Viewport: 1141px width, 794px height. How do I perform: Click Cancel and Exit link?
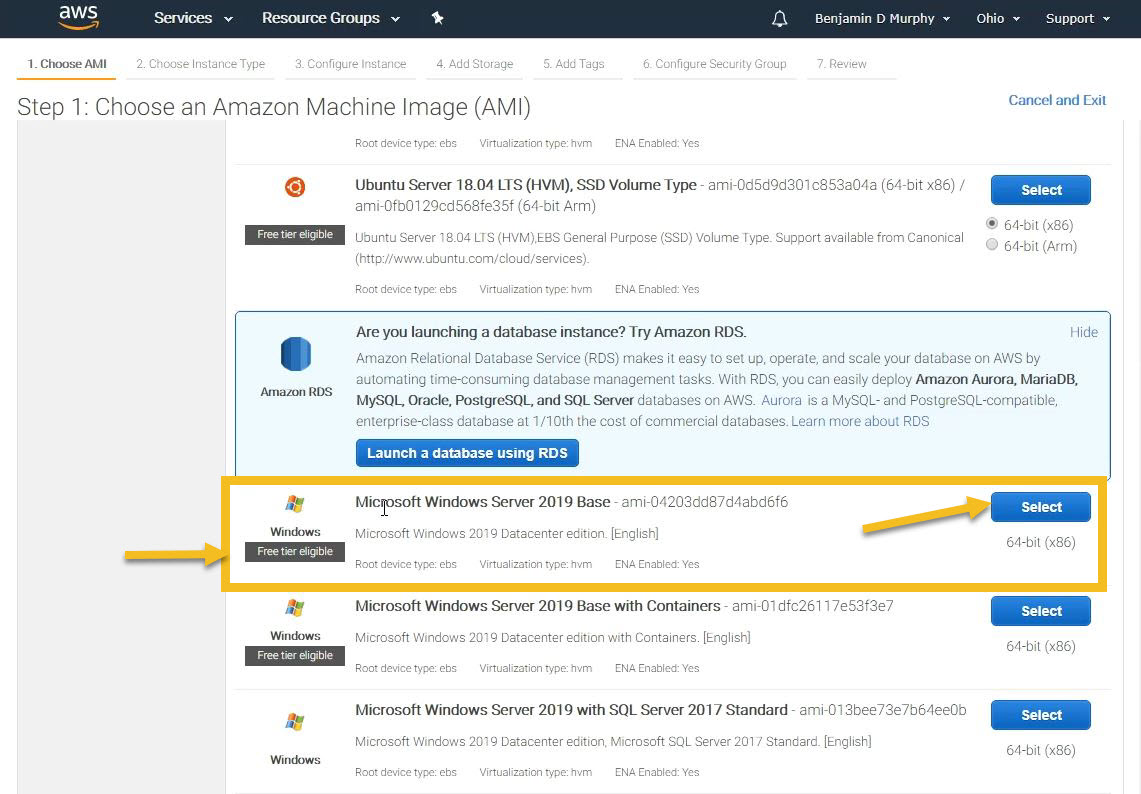(x=1057, y=100)
